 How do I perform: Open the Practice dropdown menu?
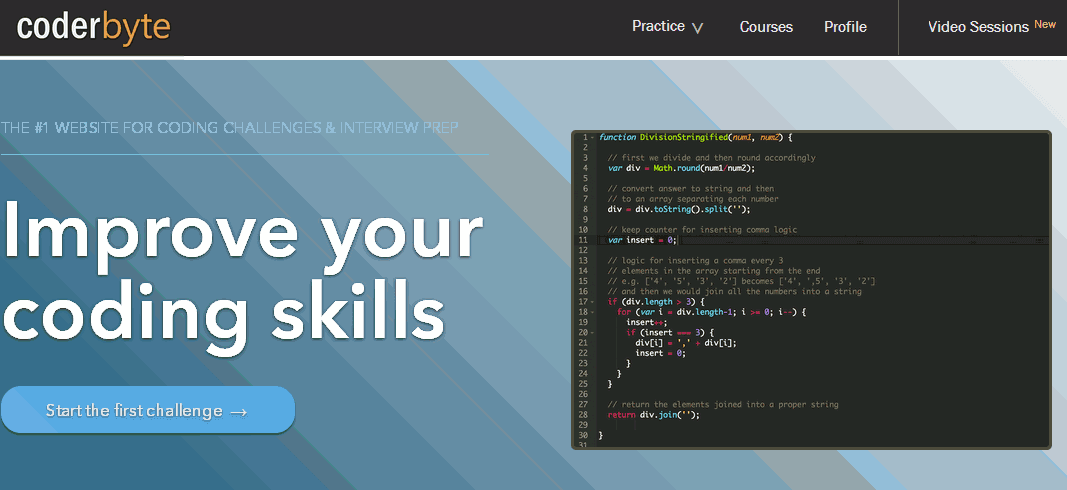point(667,27)
